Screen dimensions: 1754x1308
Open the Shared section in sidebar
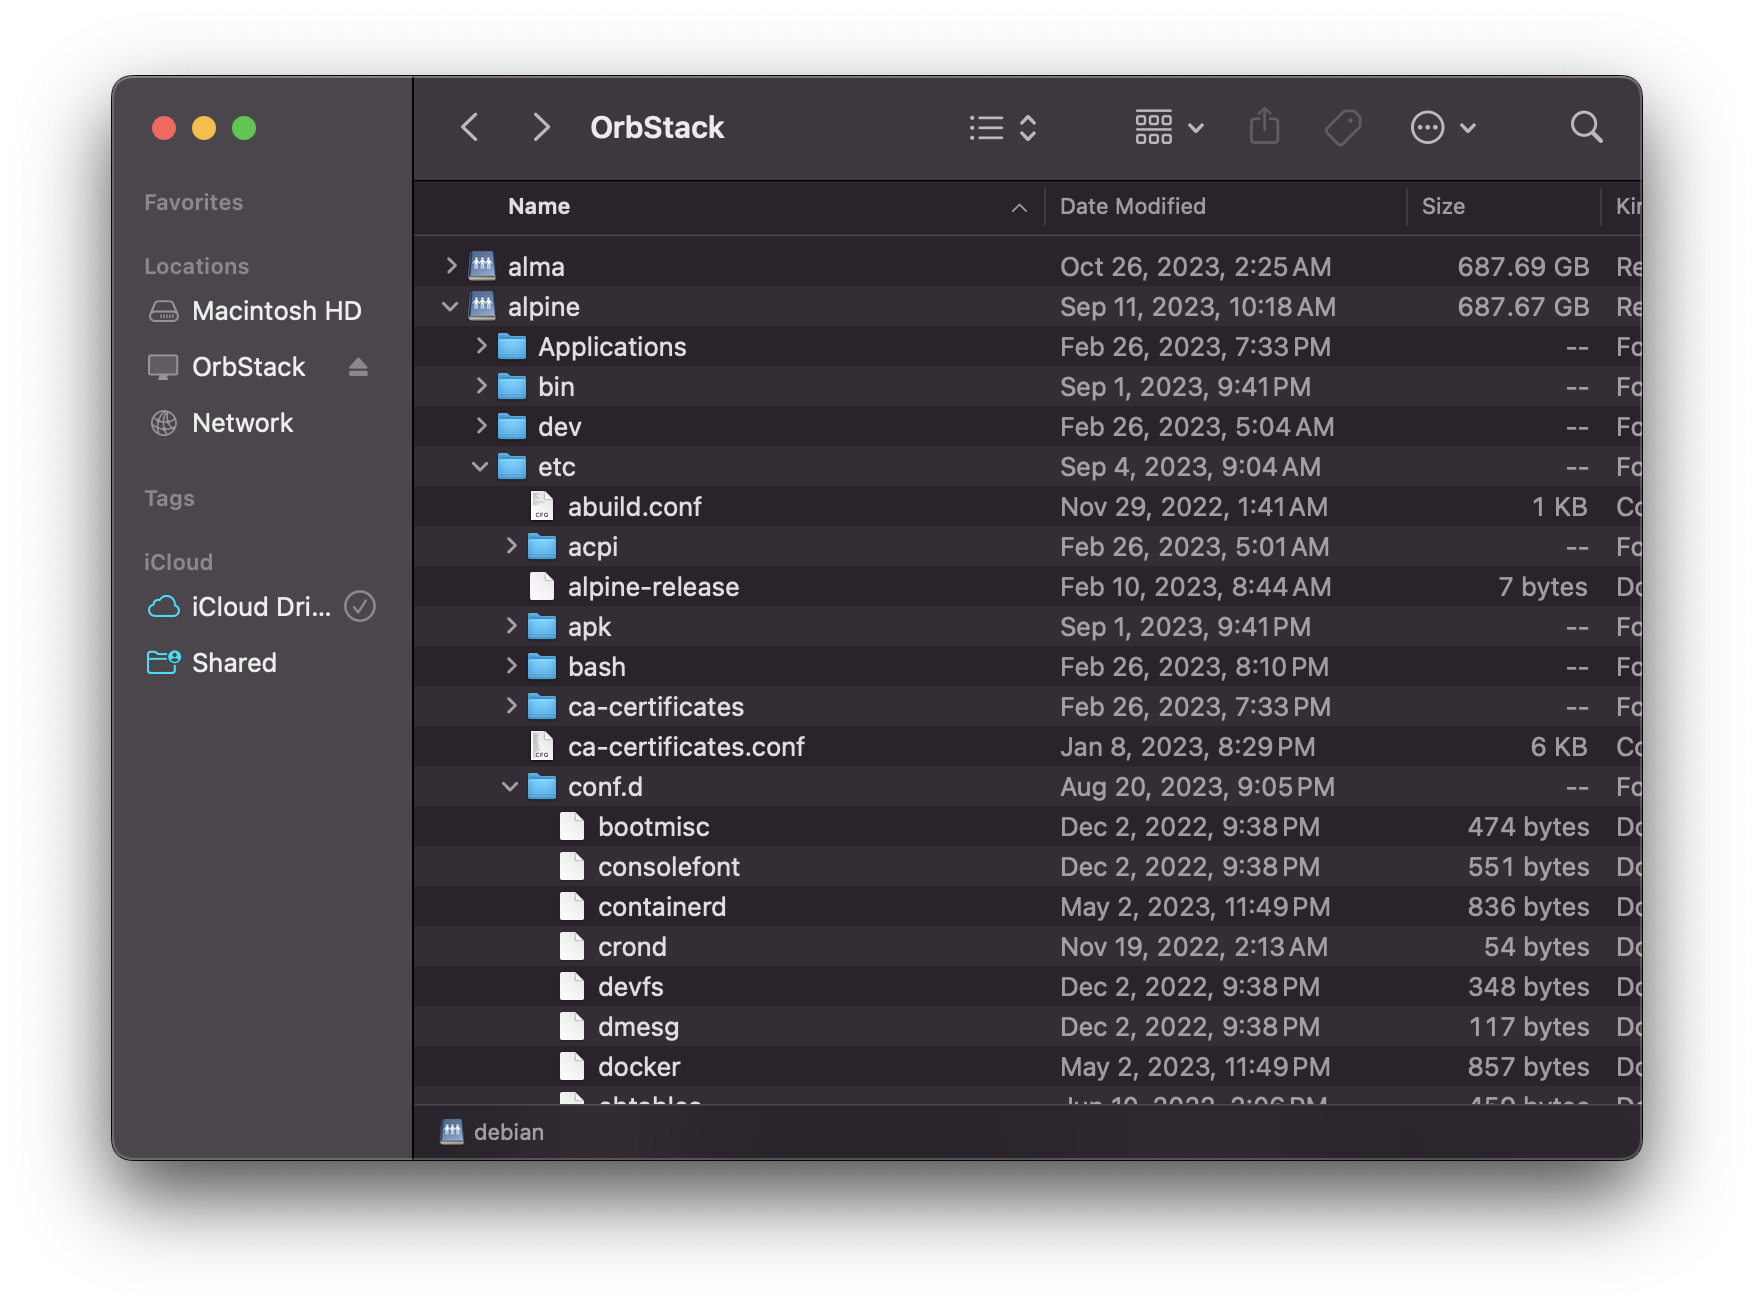tap(234, 662)
